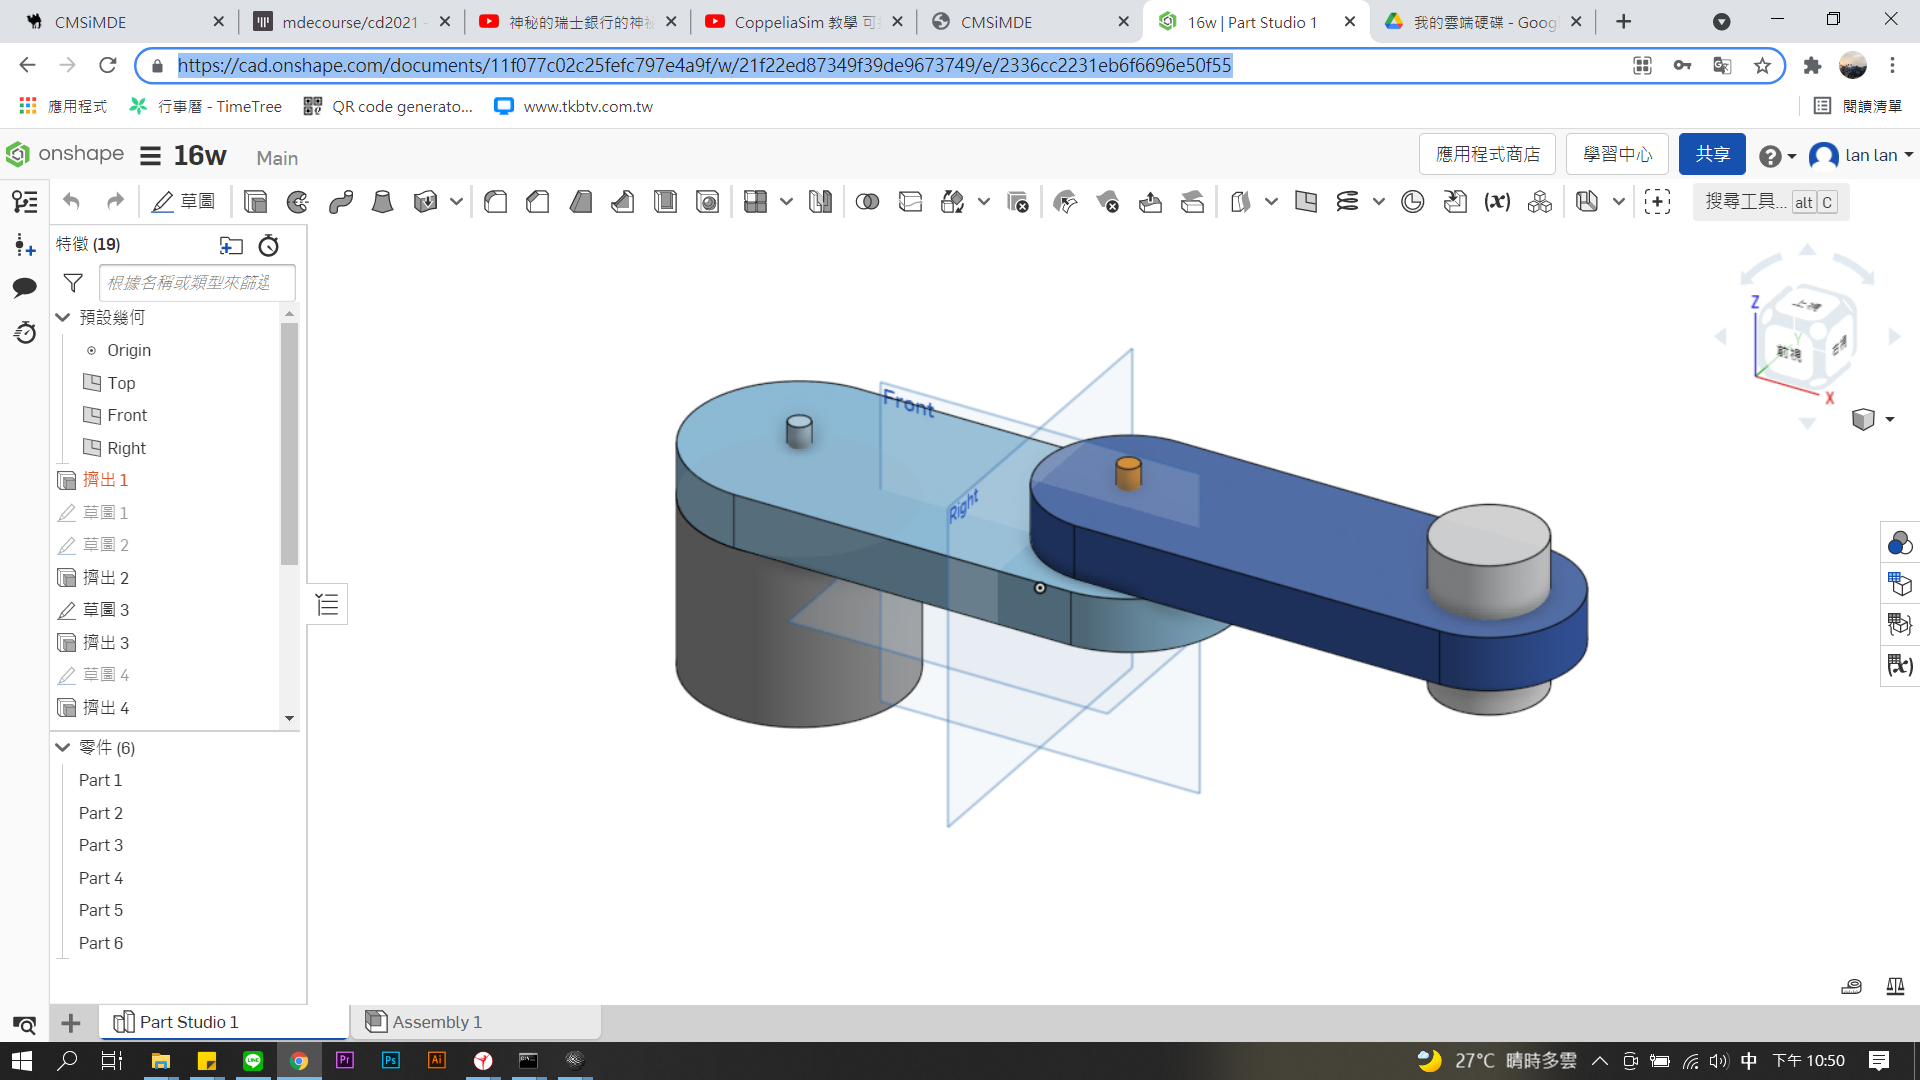1920x1080 pixels.
Task: Click the feature filter input field
Action: point(197,283)
